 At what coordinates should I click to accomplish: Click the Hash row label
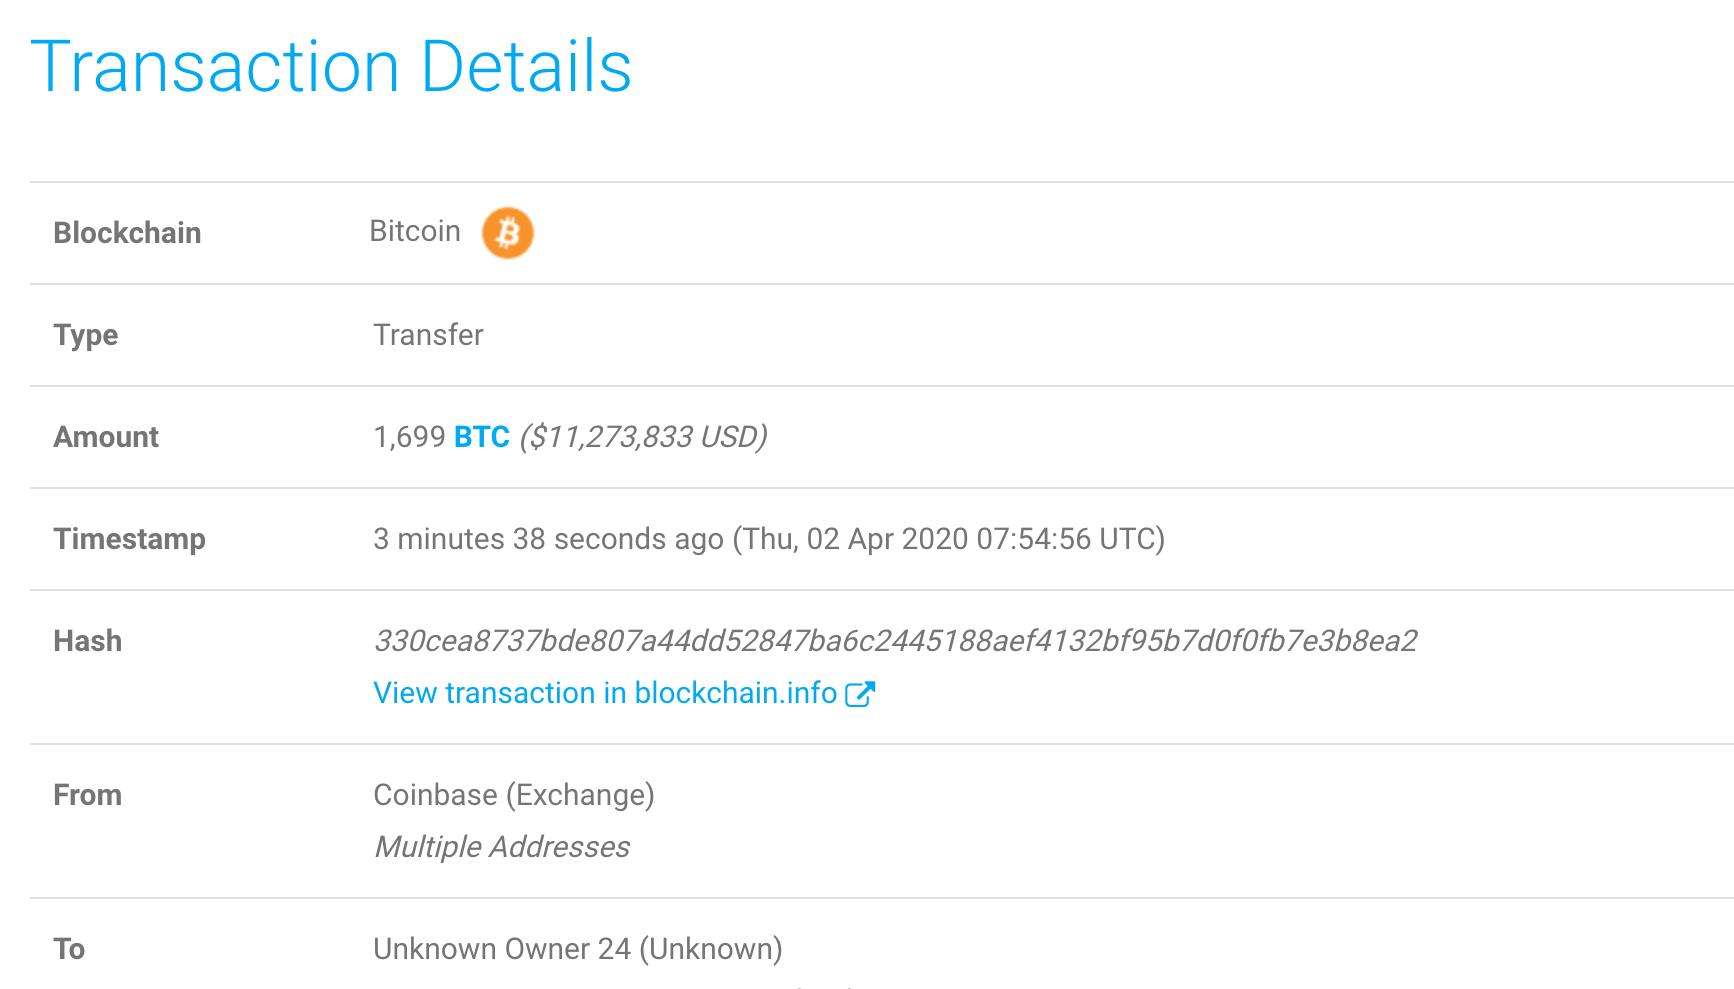point(87,641)
